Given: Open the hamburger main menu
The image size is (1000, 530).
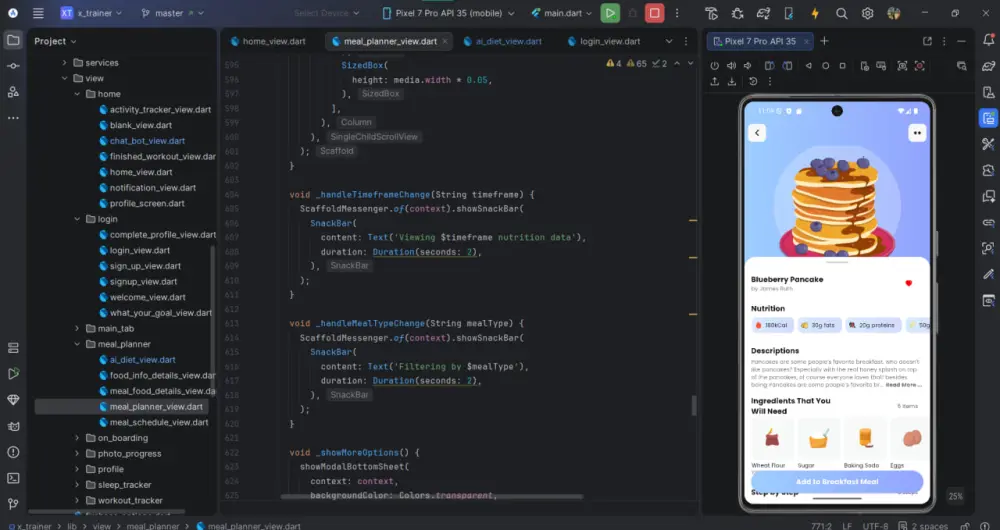Looking at the screenshot, I should [x=38, y=13].
